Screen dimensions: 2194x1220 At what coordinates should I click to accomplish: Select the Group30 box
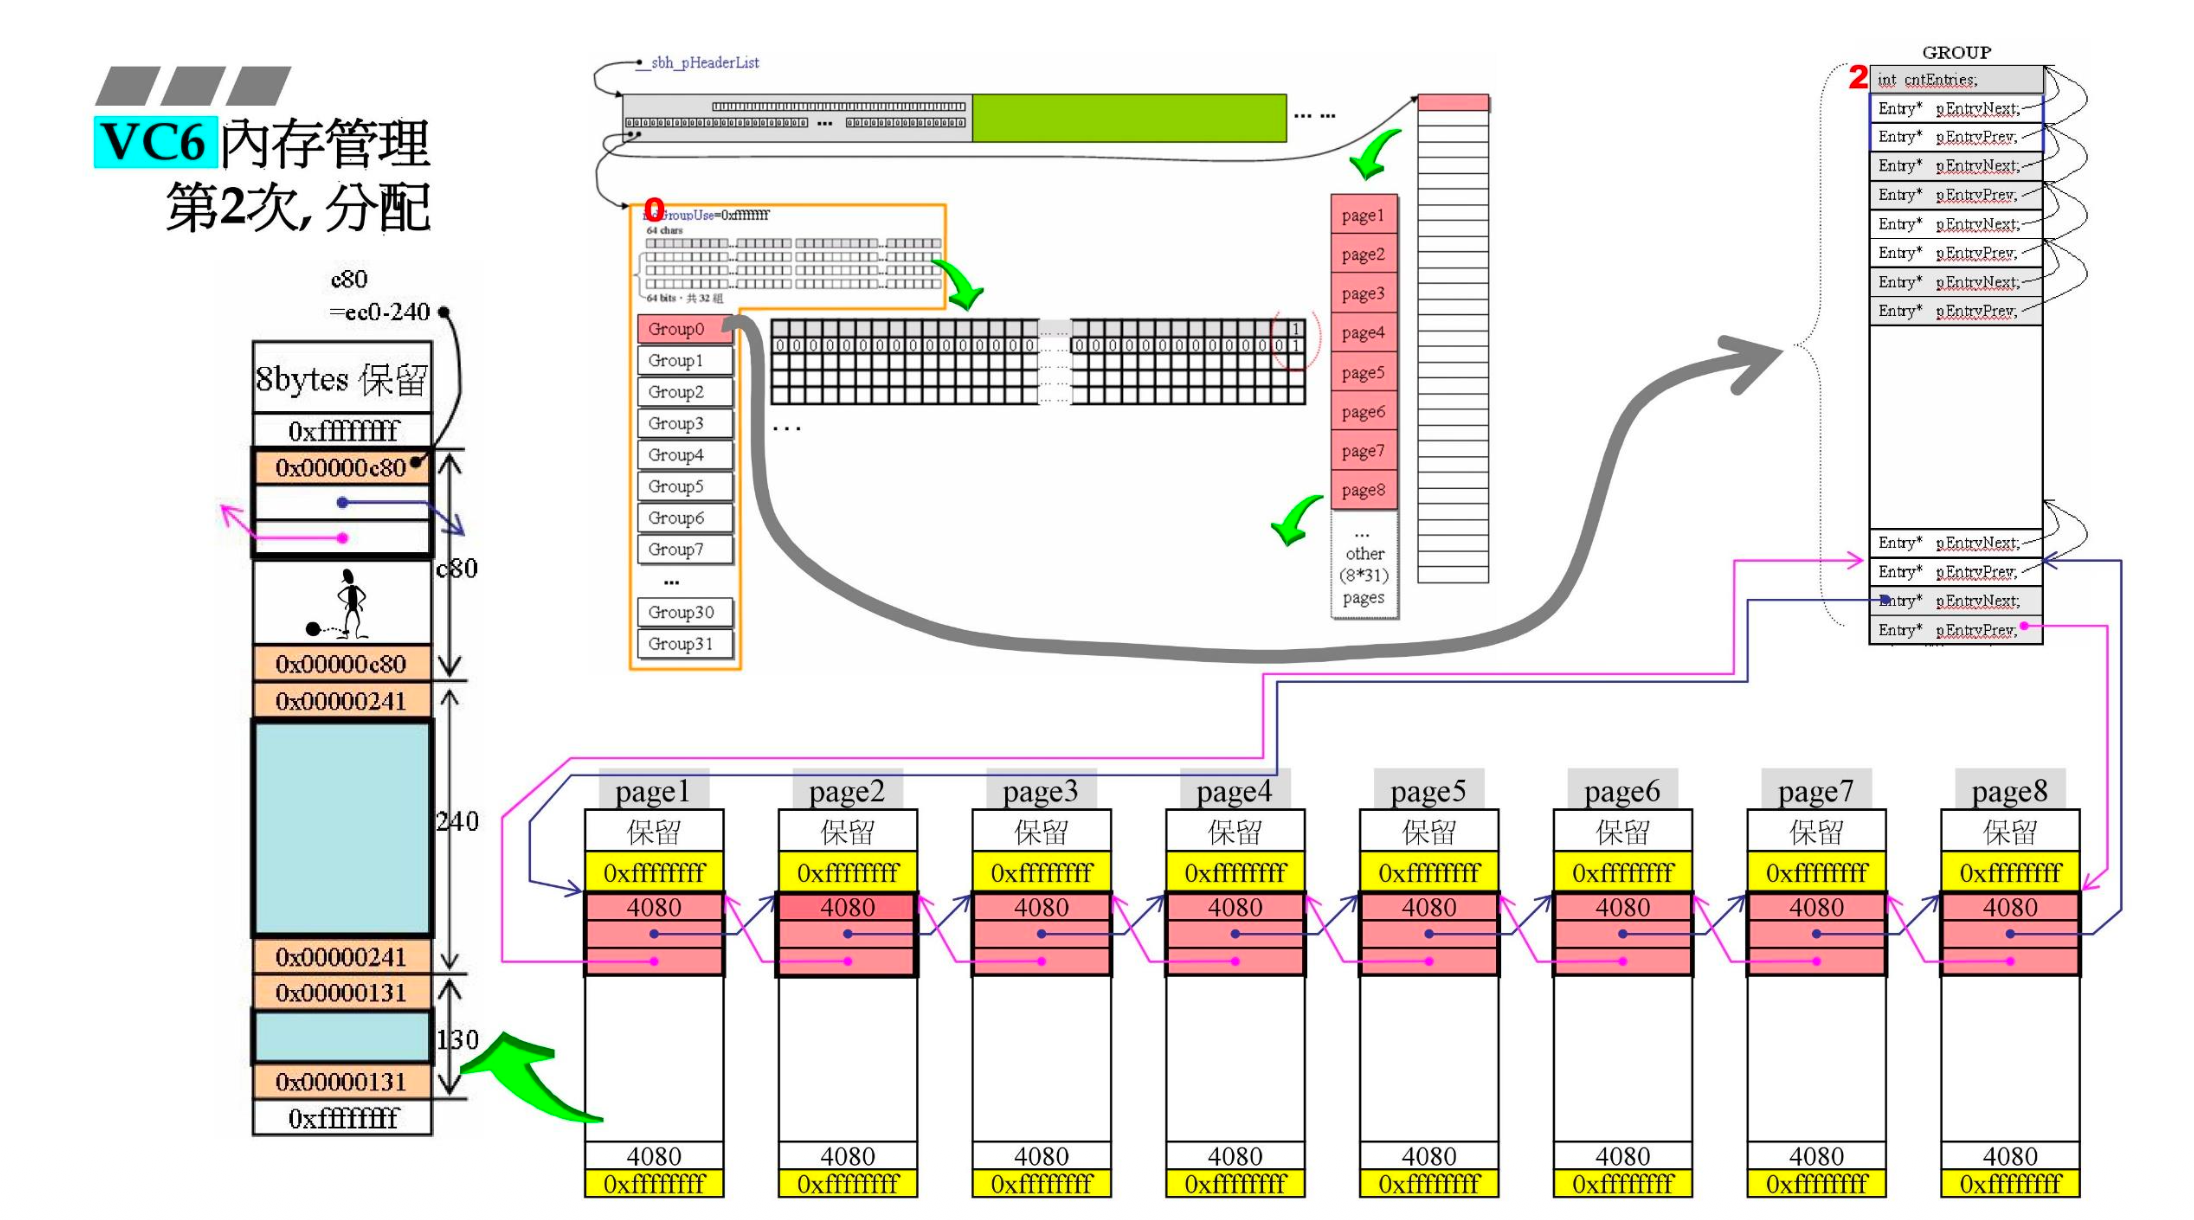(x=685, y=612)
